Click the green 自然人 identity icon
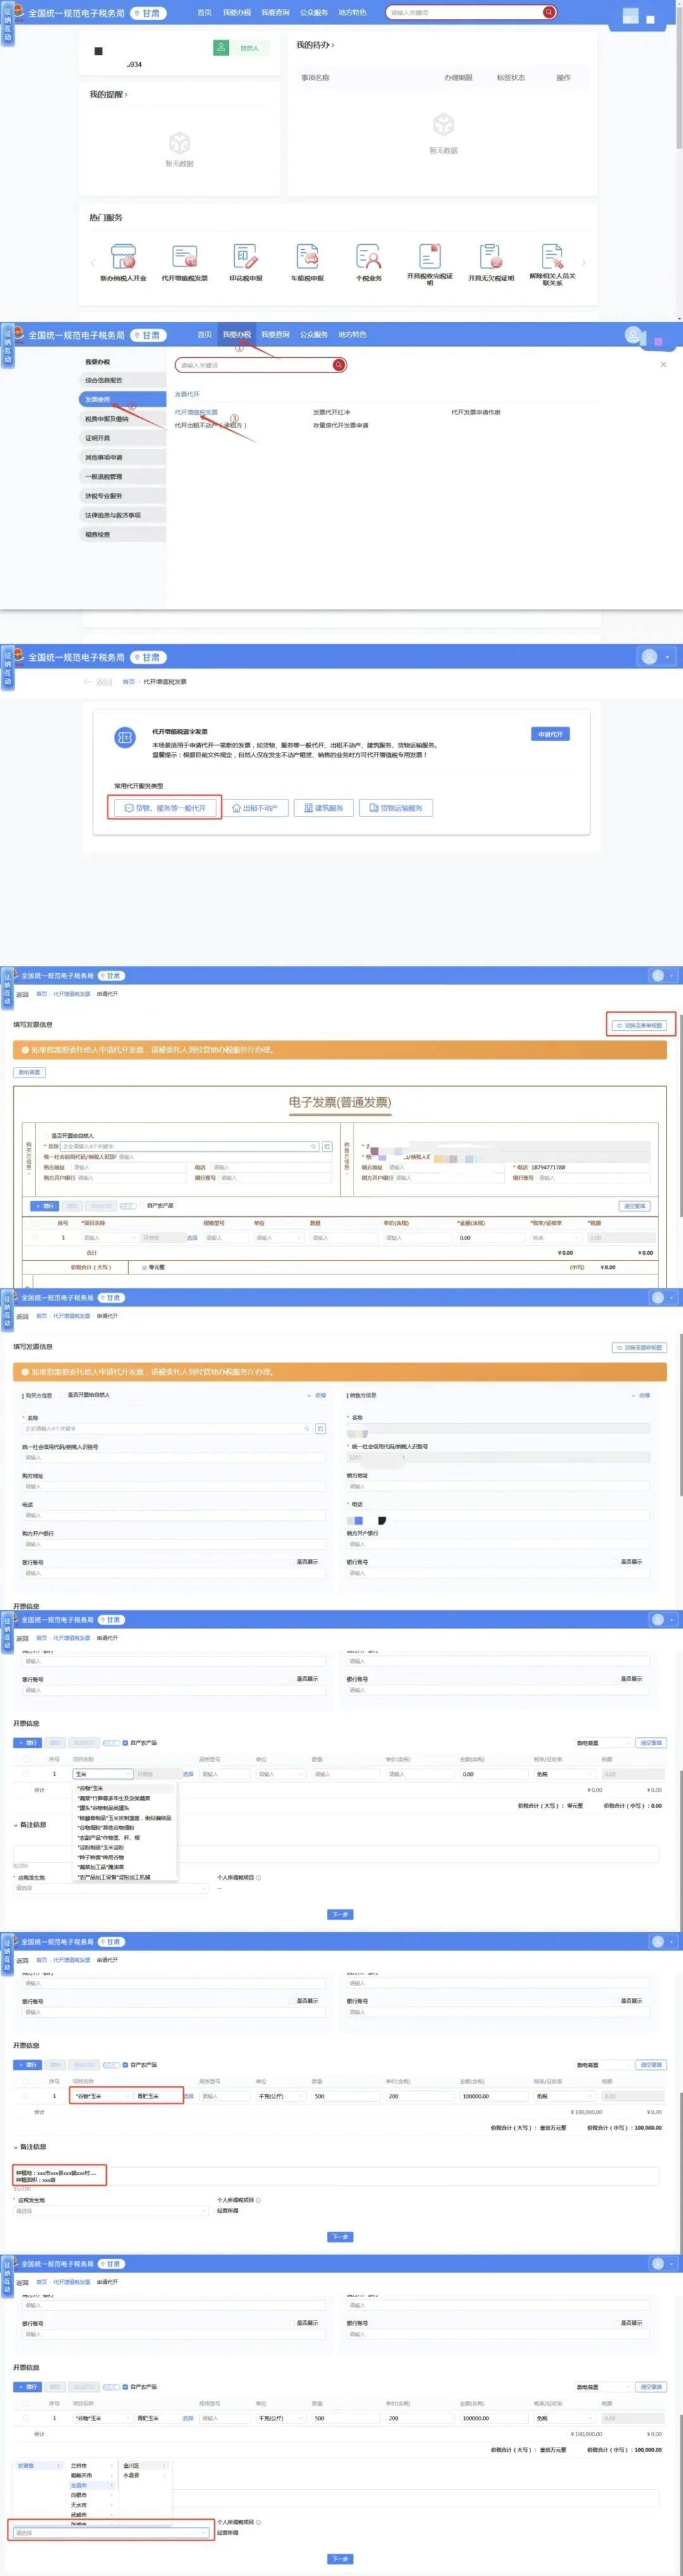This screenshot has width=683, height=2576. click(221, 48)
